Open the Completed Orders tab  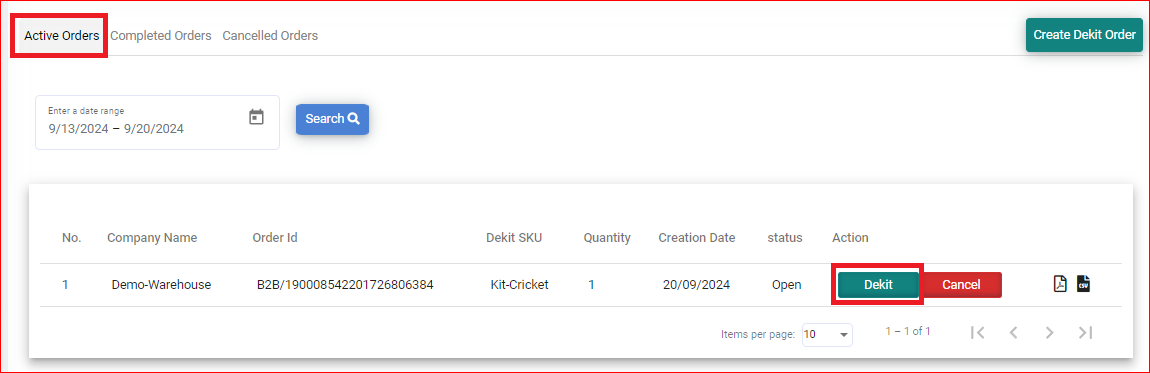coord(161,35)
